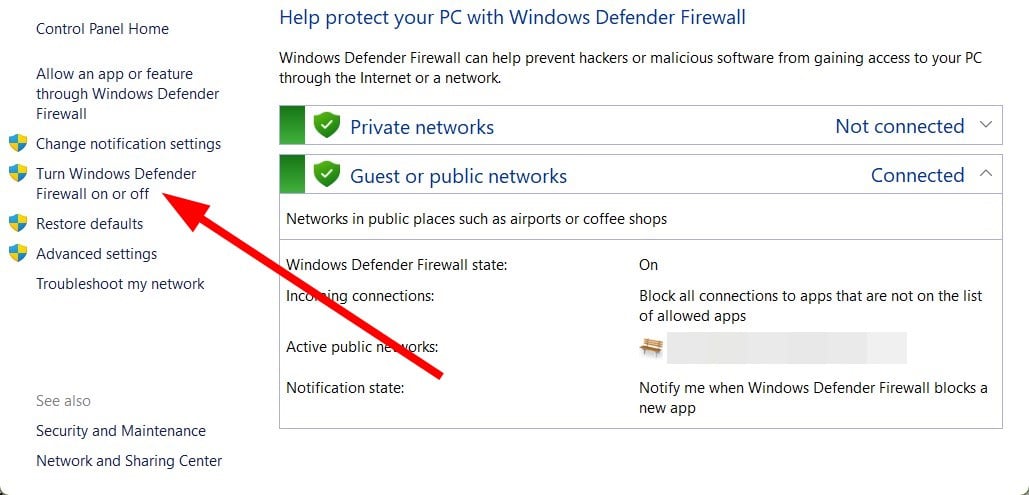Open Security and Maintenance link
Image resolution: width=1029 pixels, height=495 pixels.
[121, 431]
